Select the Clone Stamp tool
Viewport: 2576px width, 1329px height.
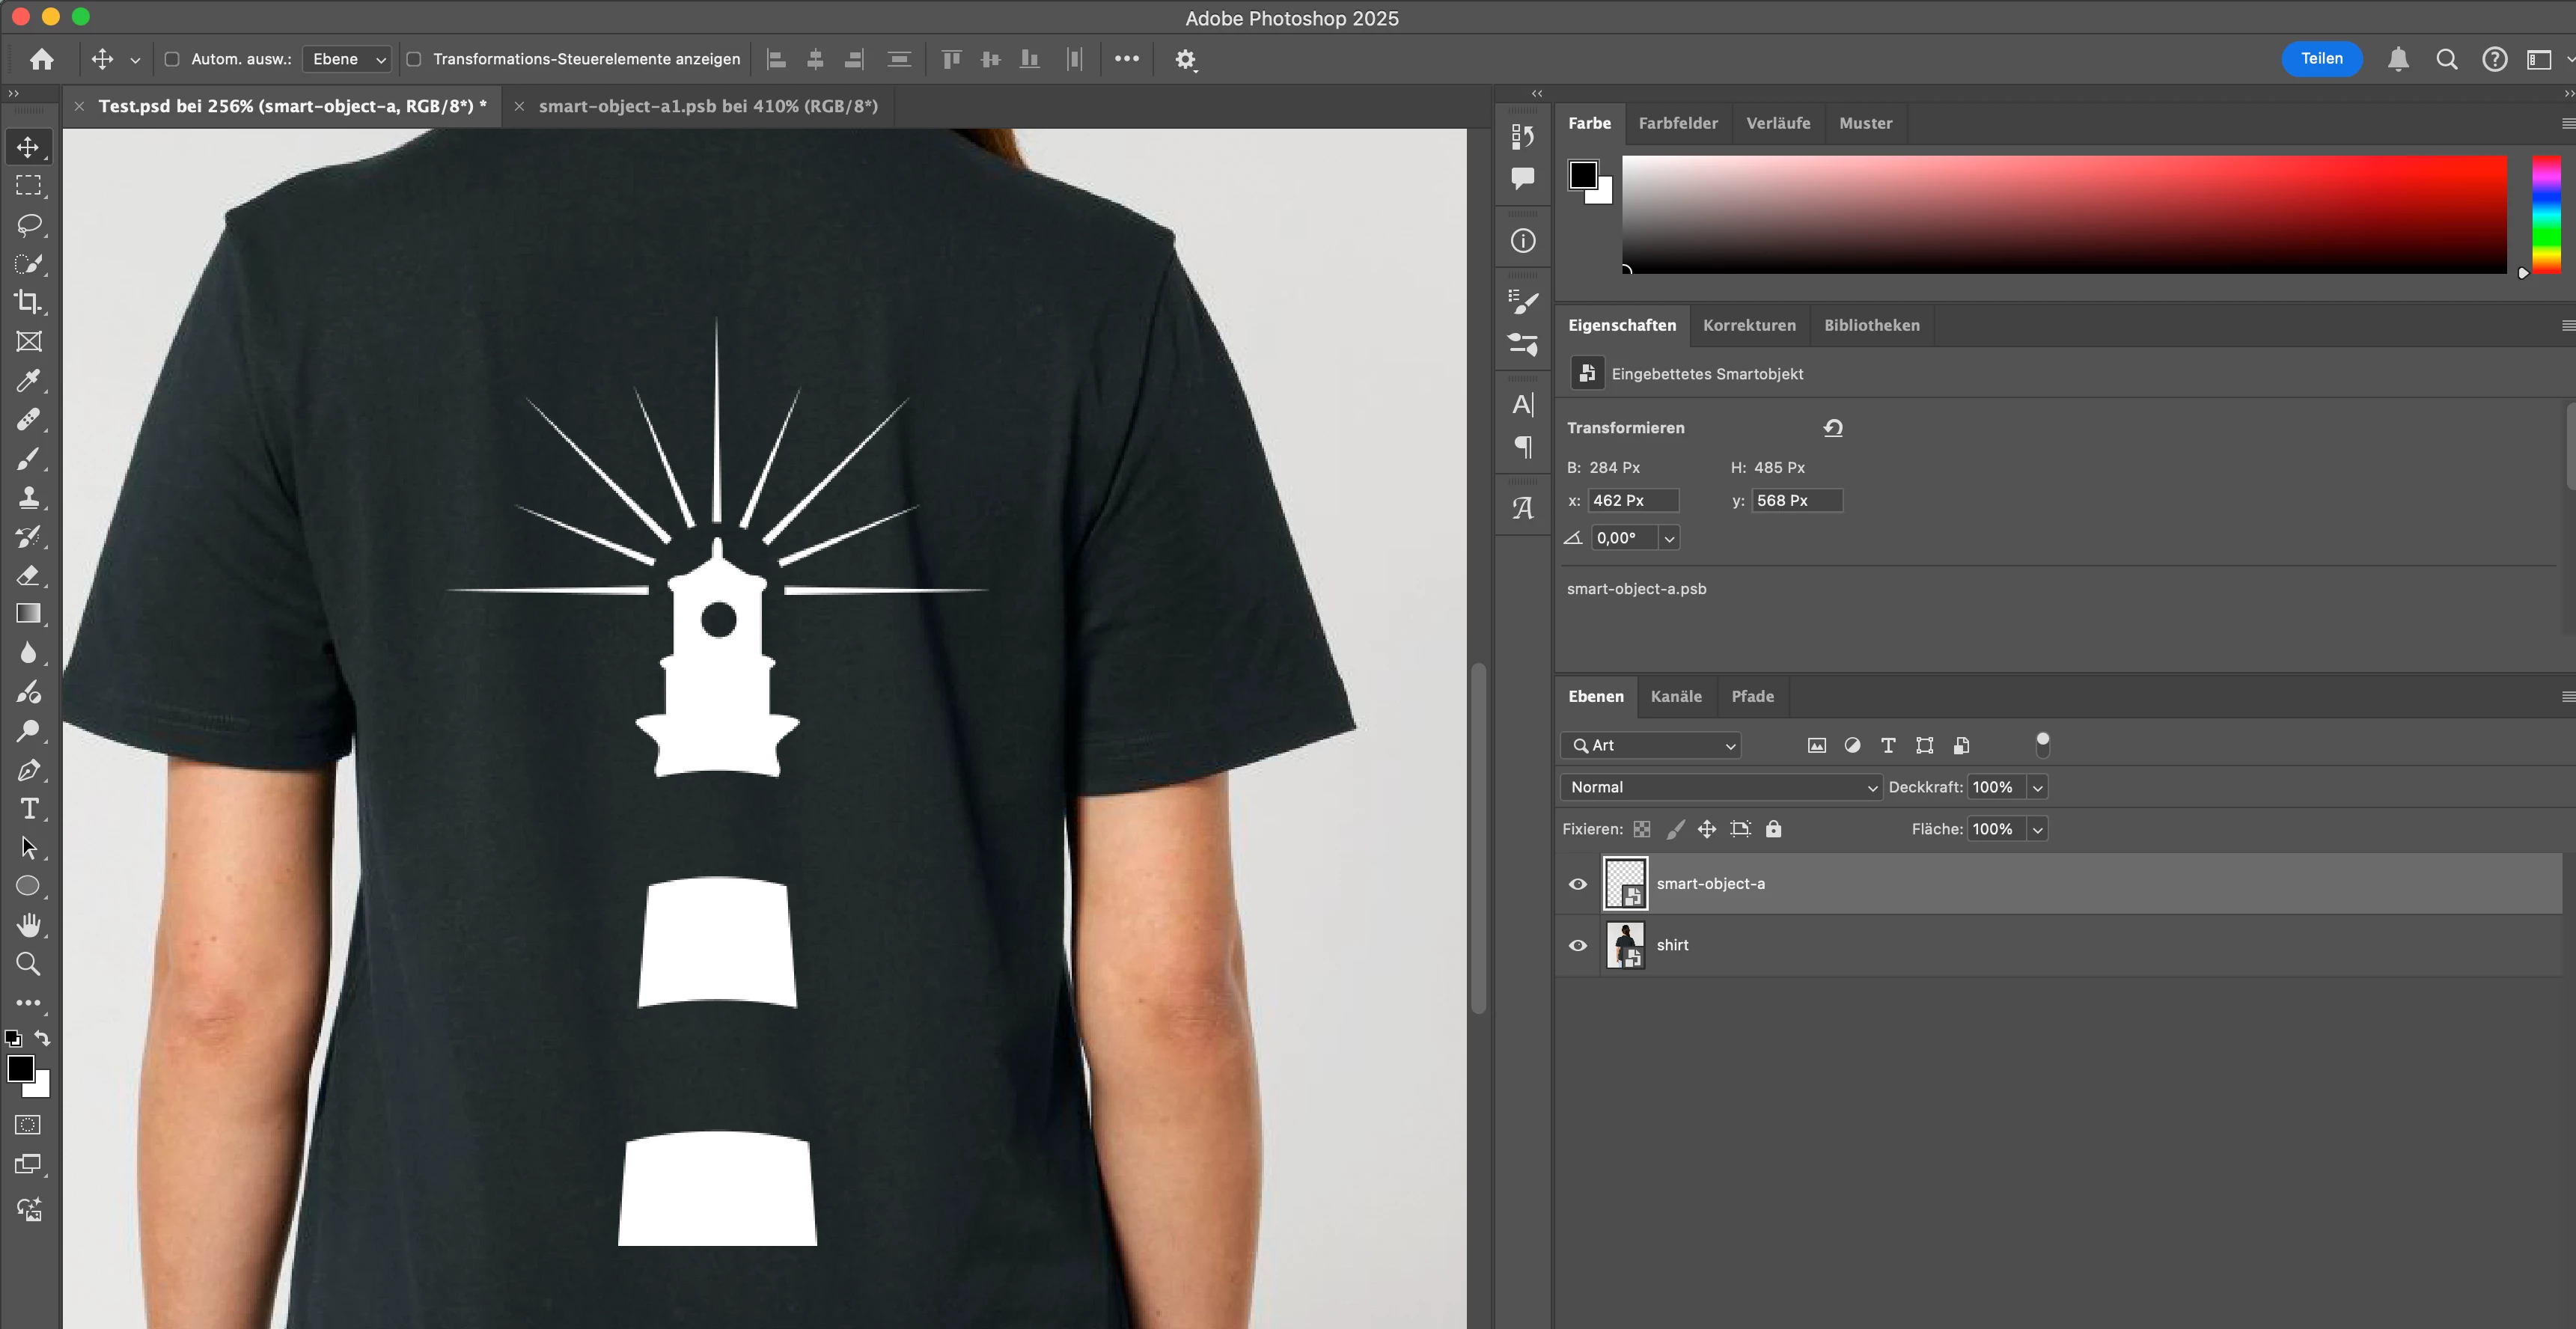pyautogui.click(x=28, y=498)
